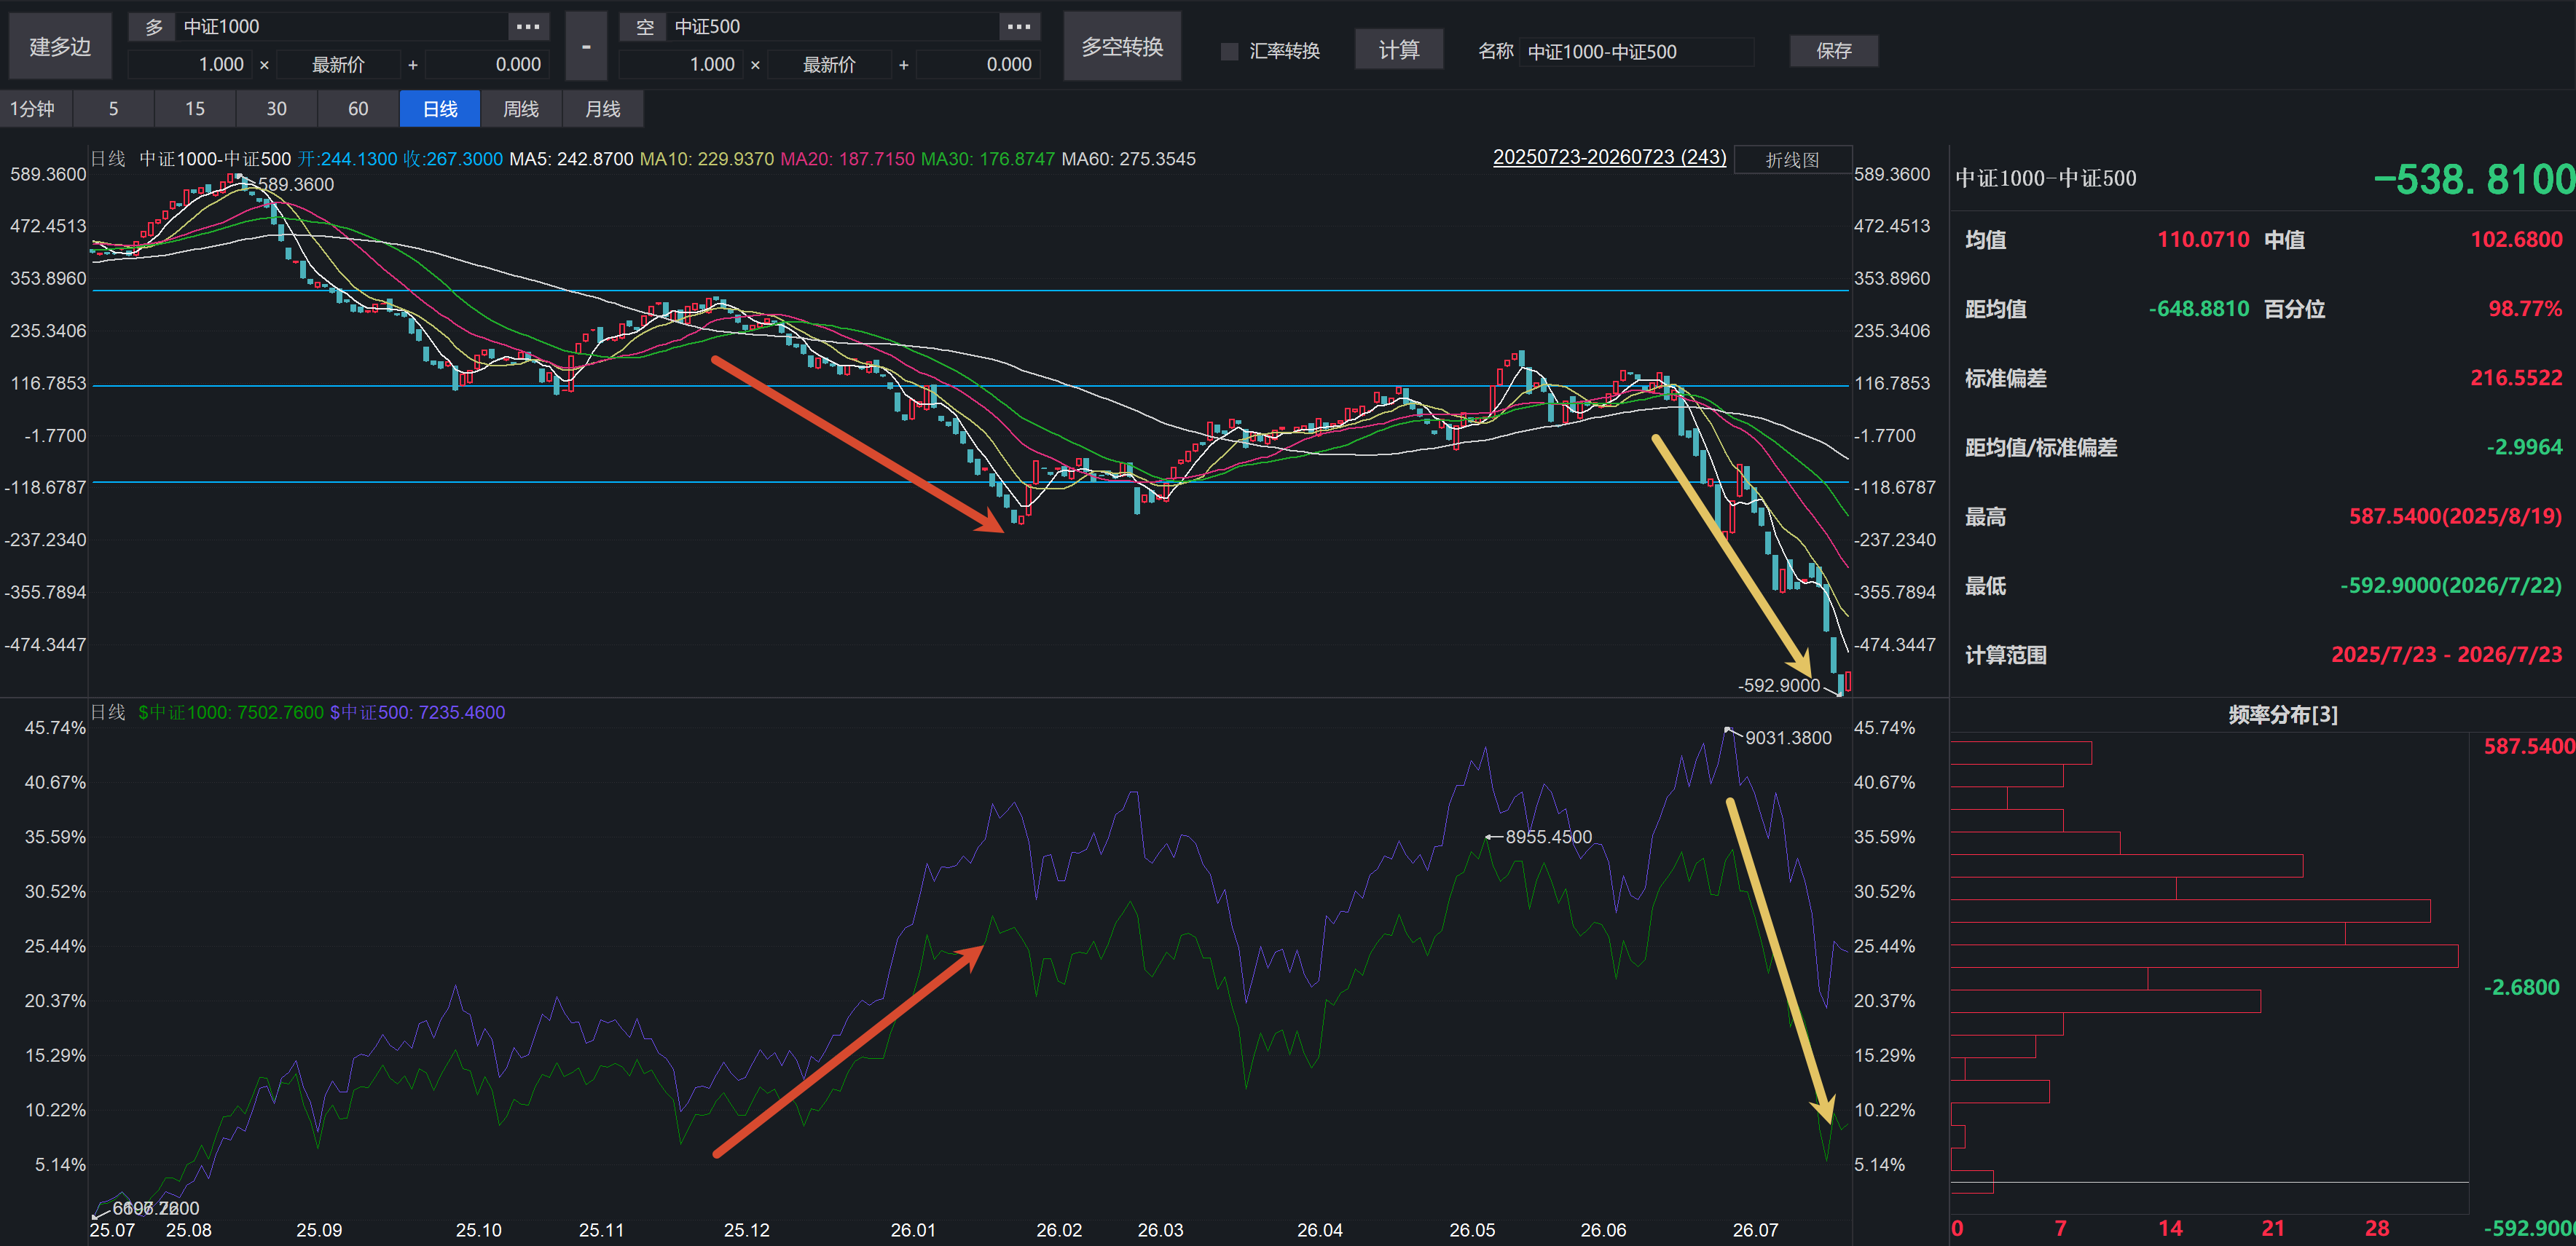Image resolution: width=2576 pixels, height=1246 pixels.
Task: Click the 计算范围 value 2025/7/23 - 2026/7/23
Action: tap(2446, 654)
